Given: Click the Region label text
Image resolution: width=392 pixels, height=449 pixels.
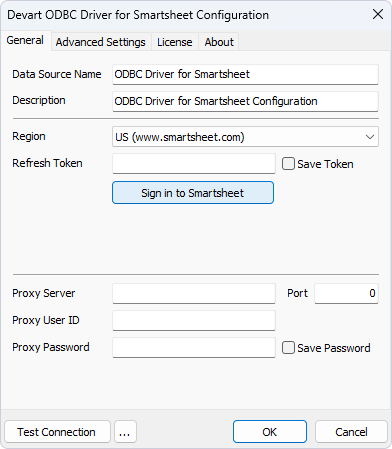Looking at the screenshot, I should click(29, 136).
